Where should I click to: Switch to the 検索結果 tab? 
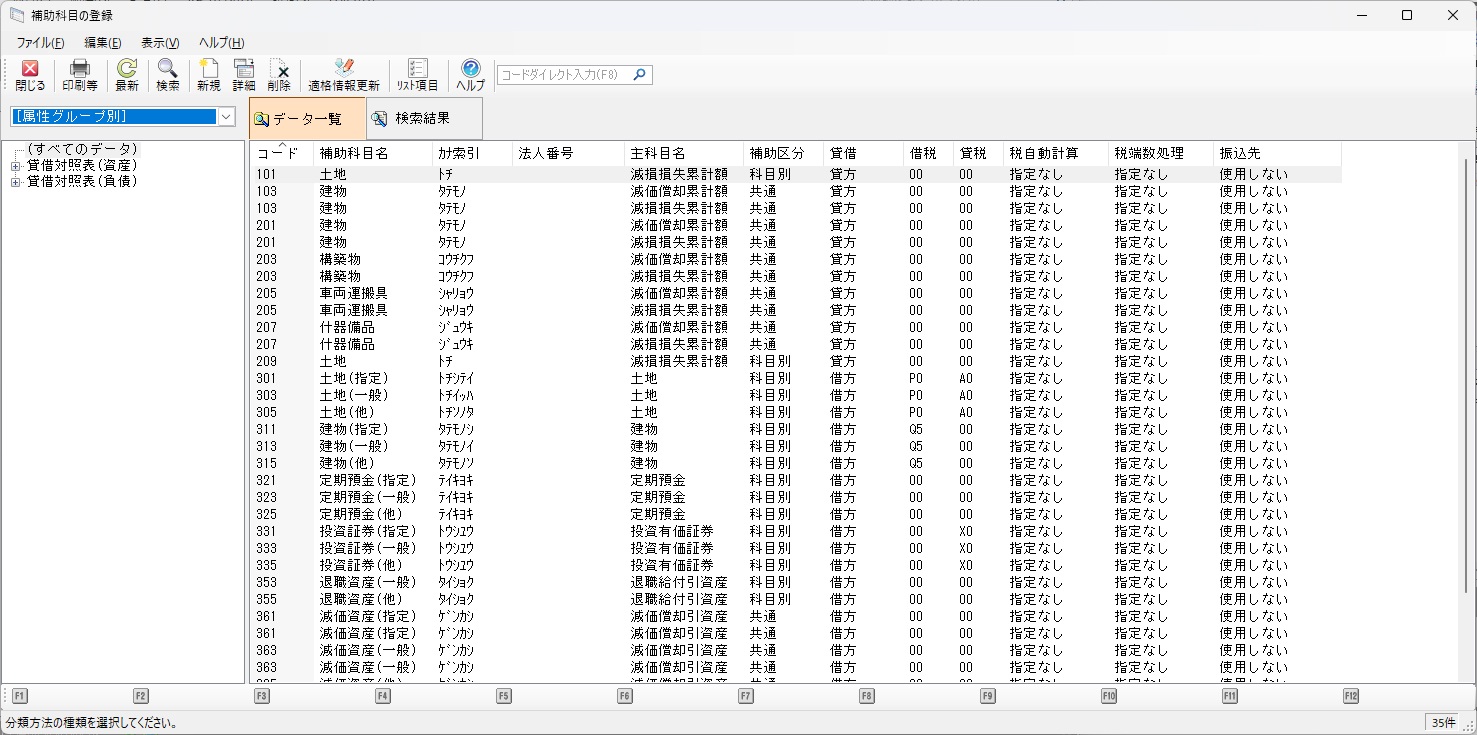pos(423,119)
